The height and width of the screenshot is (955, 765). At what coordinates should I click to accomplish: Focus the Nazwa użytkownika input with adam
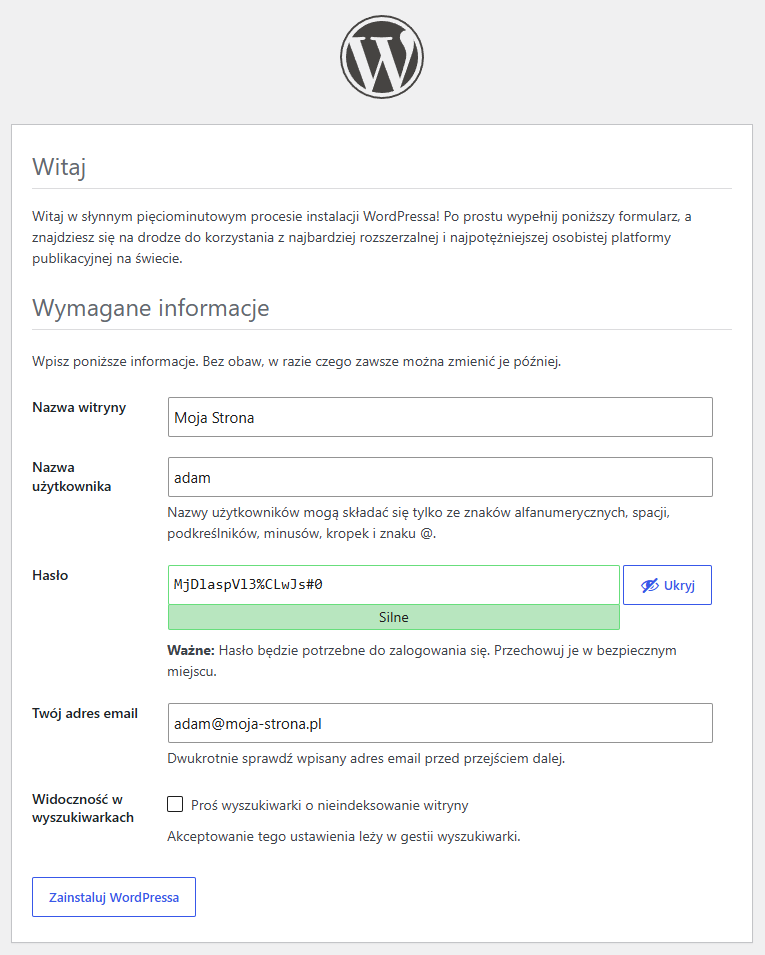point(440,477)
